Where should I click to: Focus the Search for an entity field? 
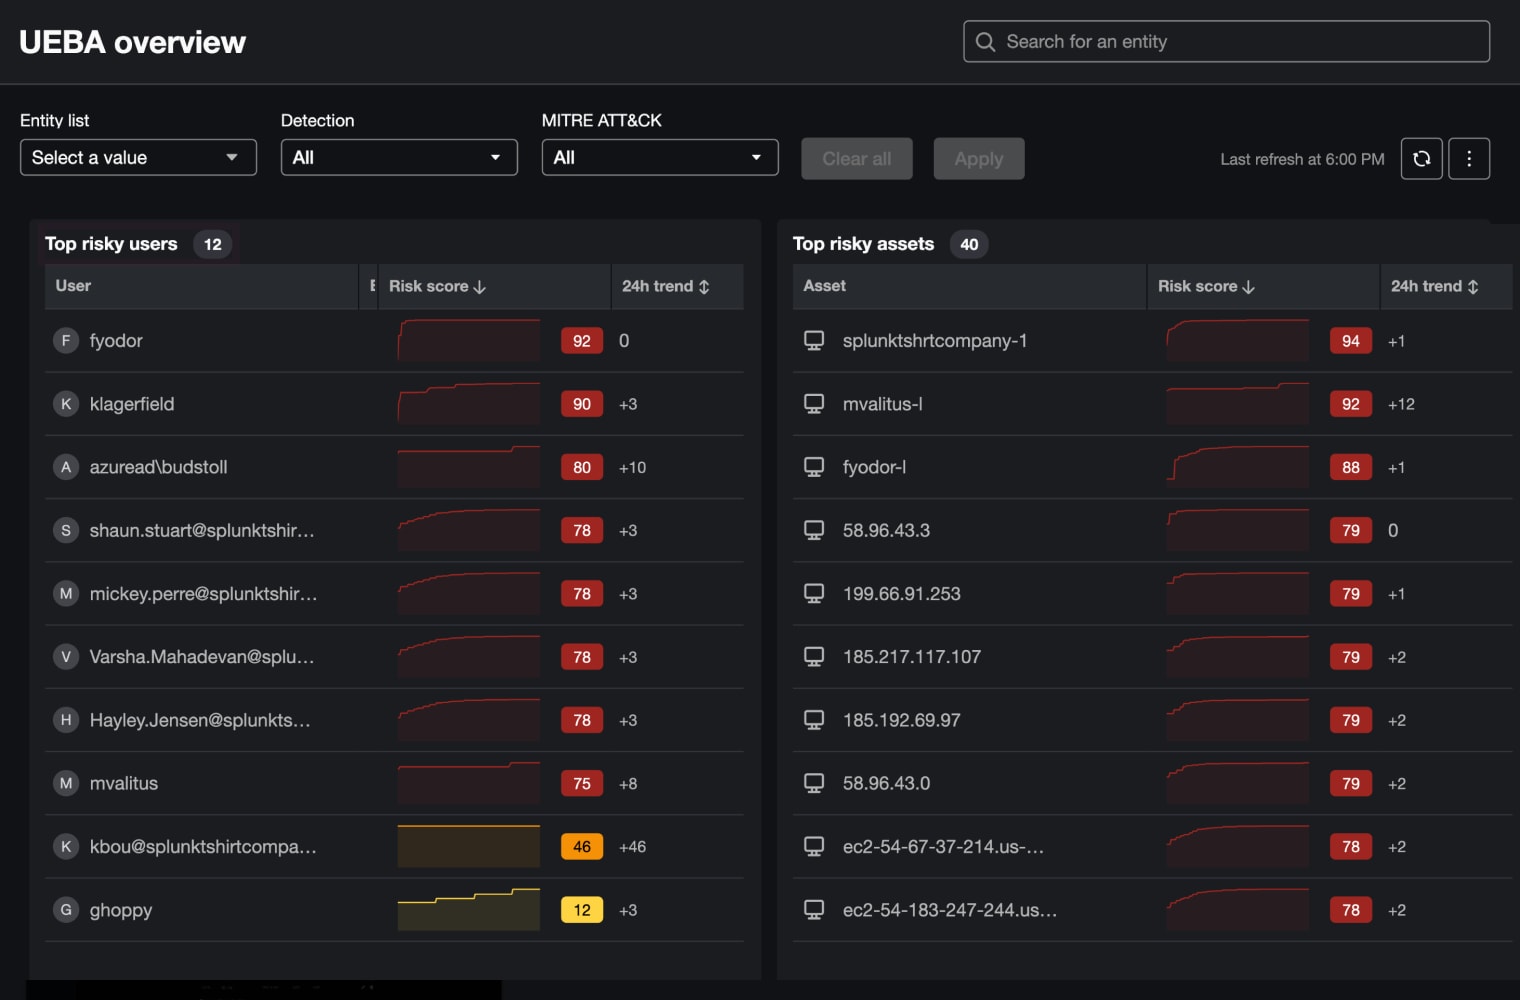pyautogui.click(x=1240, y=42)
